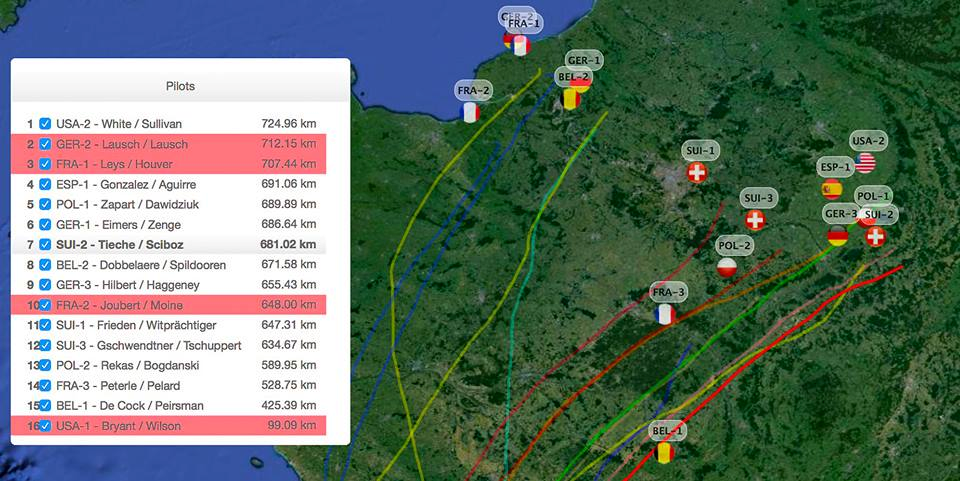Click the FRA-2 French flag marker
This screenshot has height=481, width=960.
point(471,112)
